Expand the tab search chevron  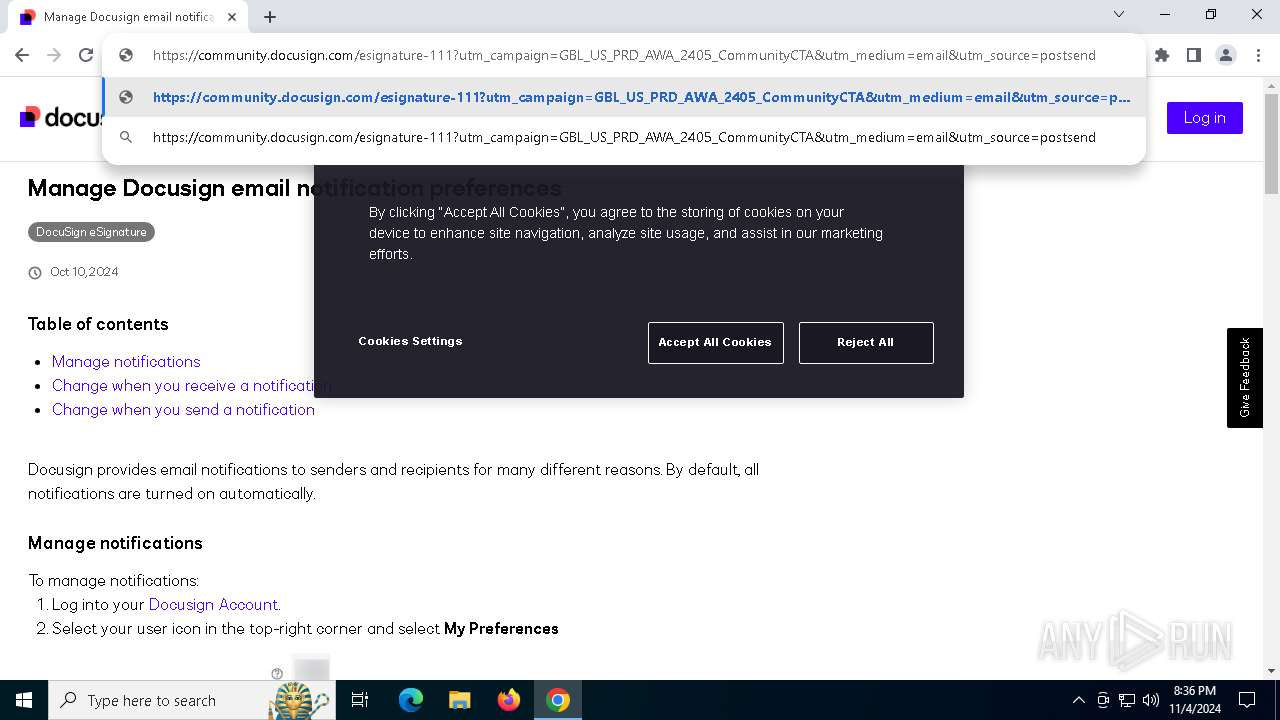[x=1119, y=14]
